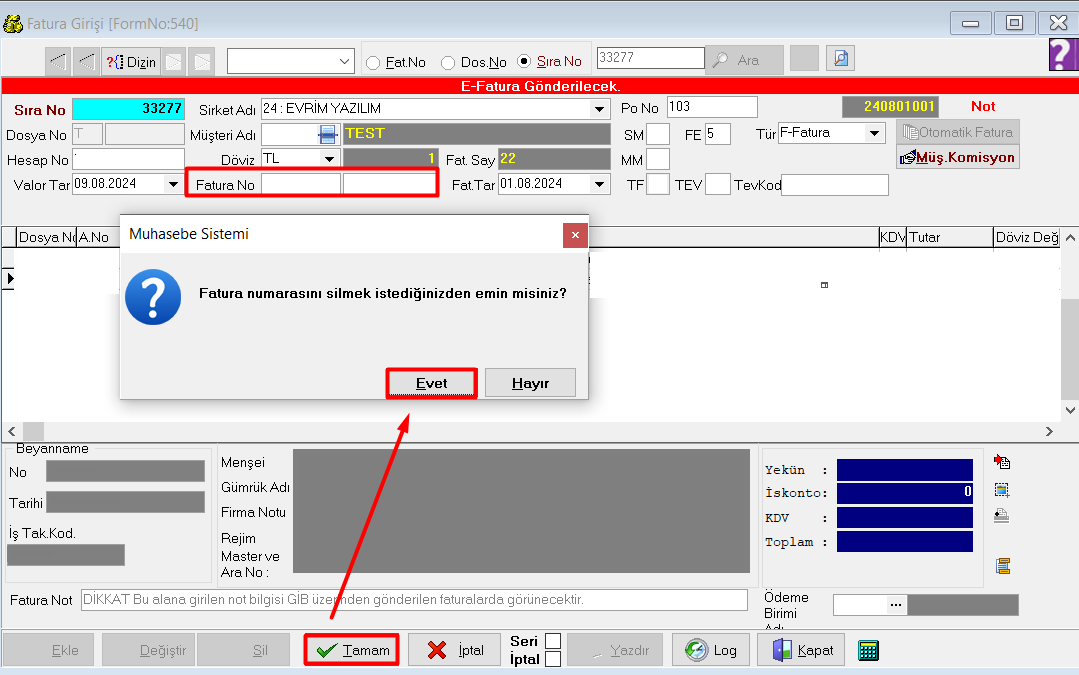
Task: Select the Dos.No radio button
Action: point(448,62)
